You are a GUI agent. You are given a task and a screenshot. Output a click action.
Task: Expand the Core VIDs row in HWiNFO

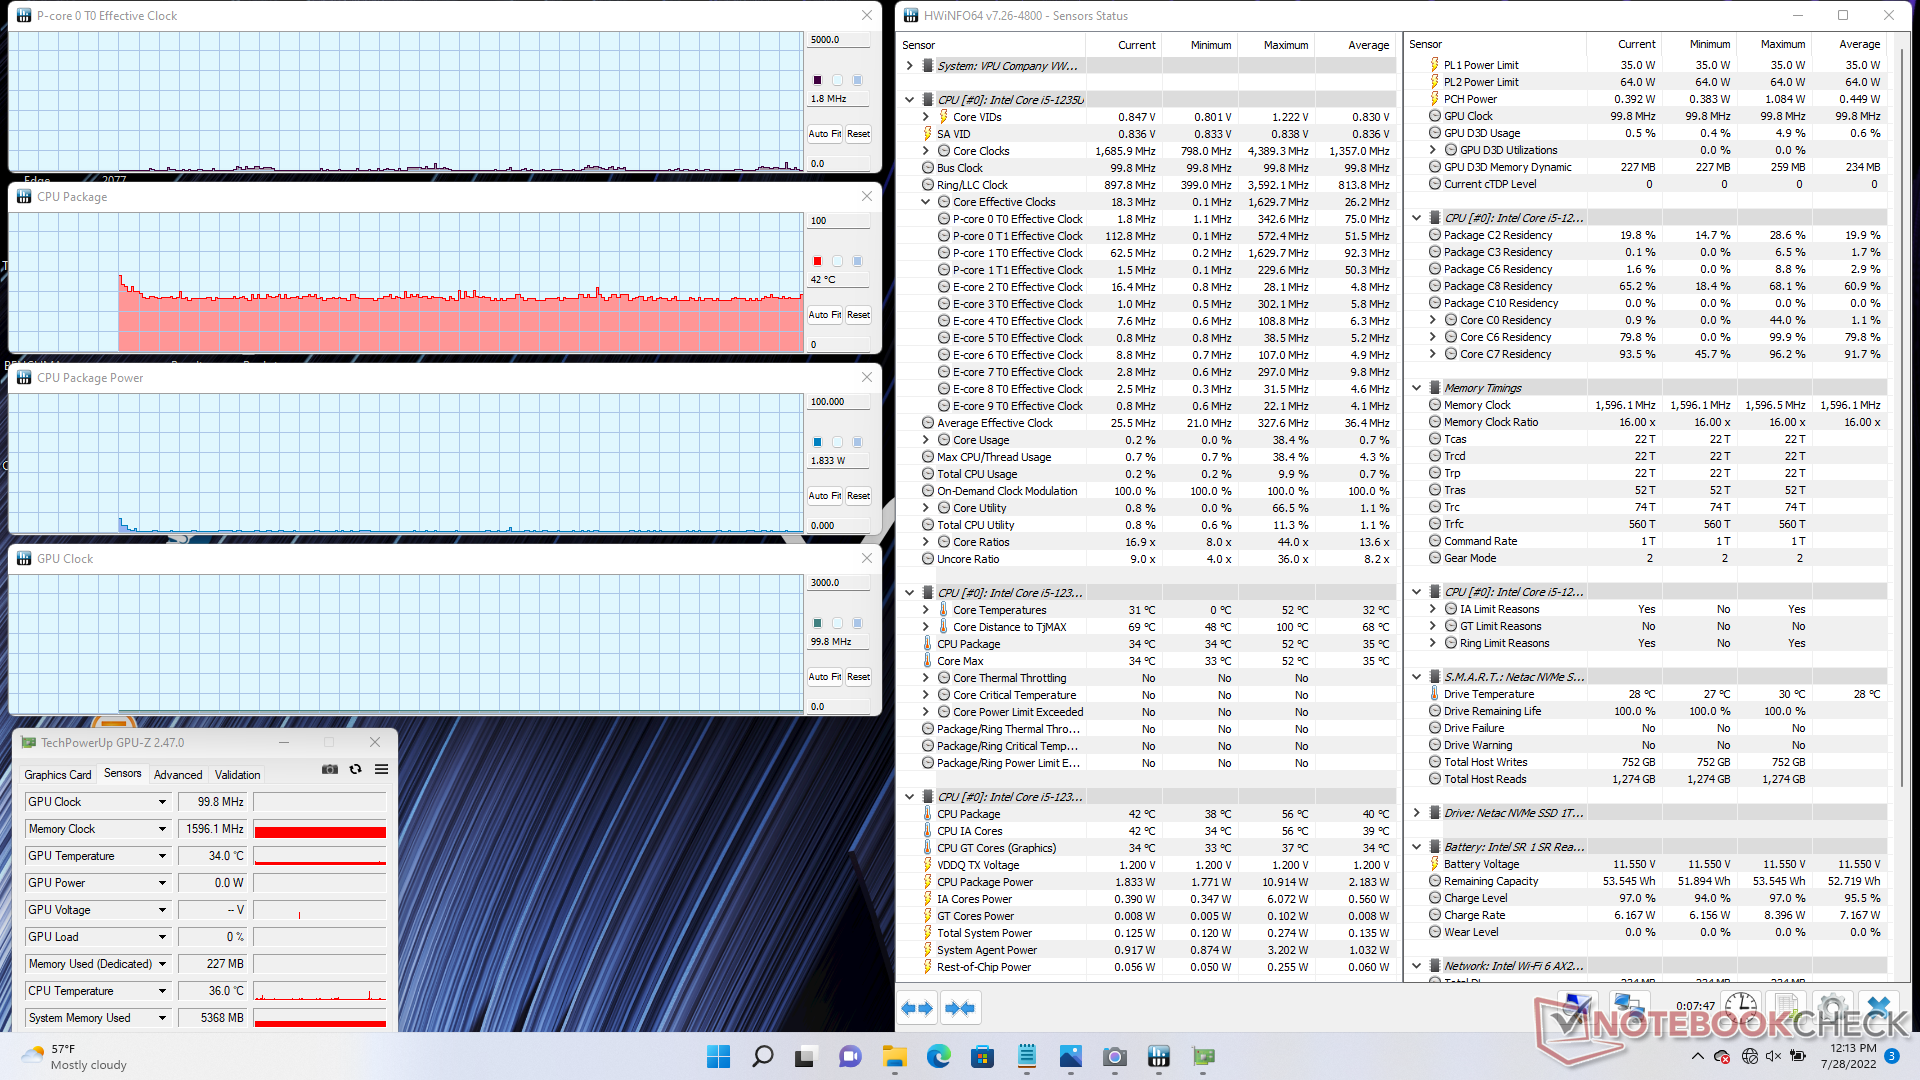(x=925, y=117)
